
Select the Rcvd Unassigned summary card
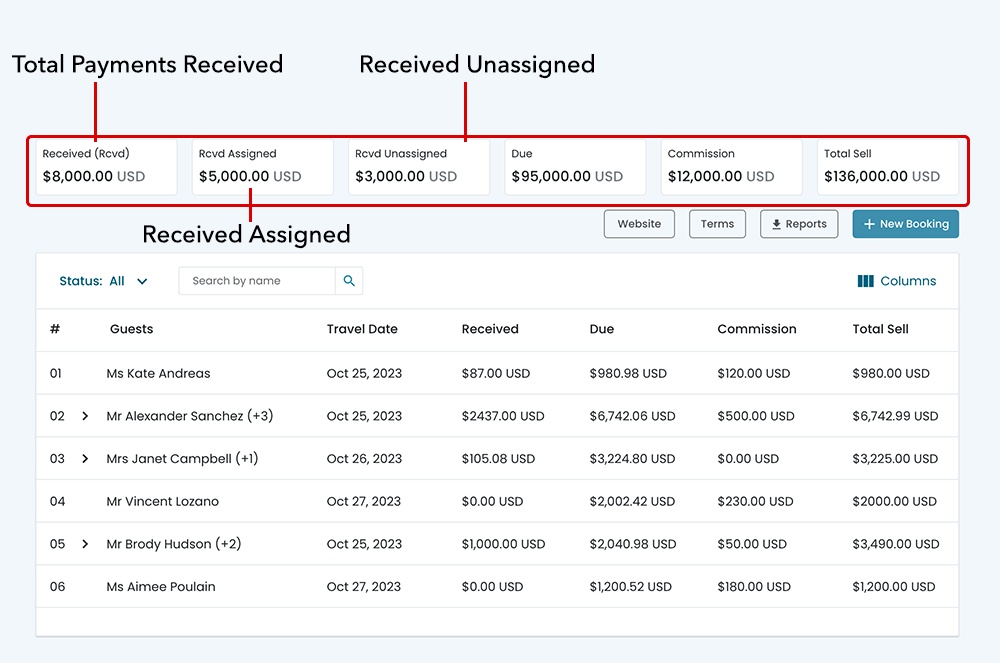click(418, 166)
